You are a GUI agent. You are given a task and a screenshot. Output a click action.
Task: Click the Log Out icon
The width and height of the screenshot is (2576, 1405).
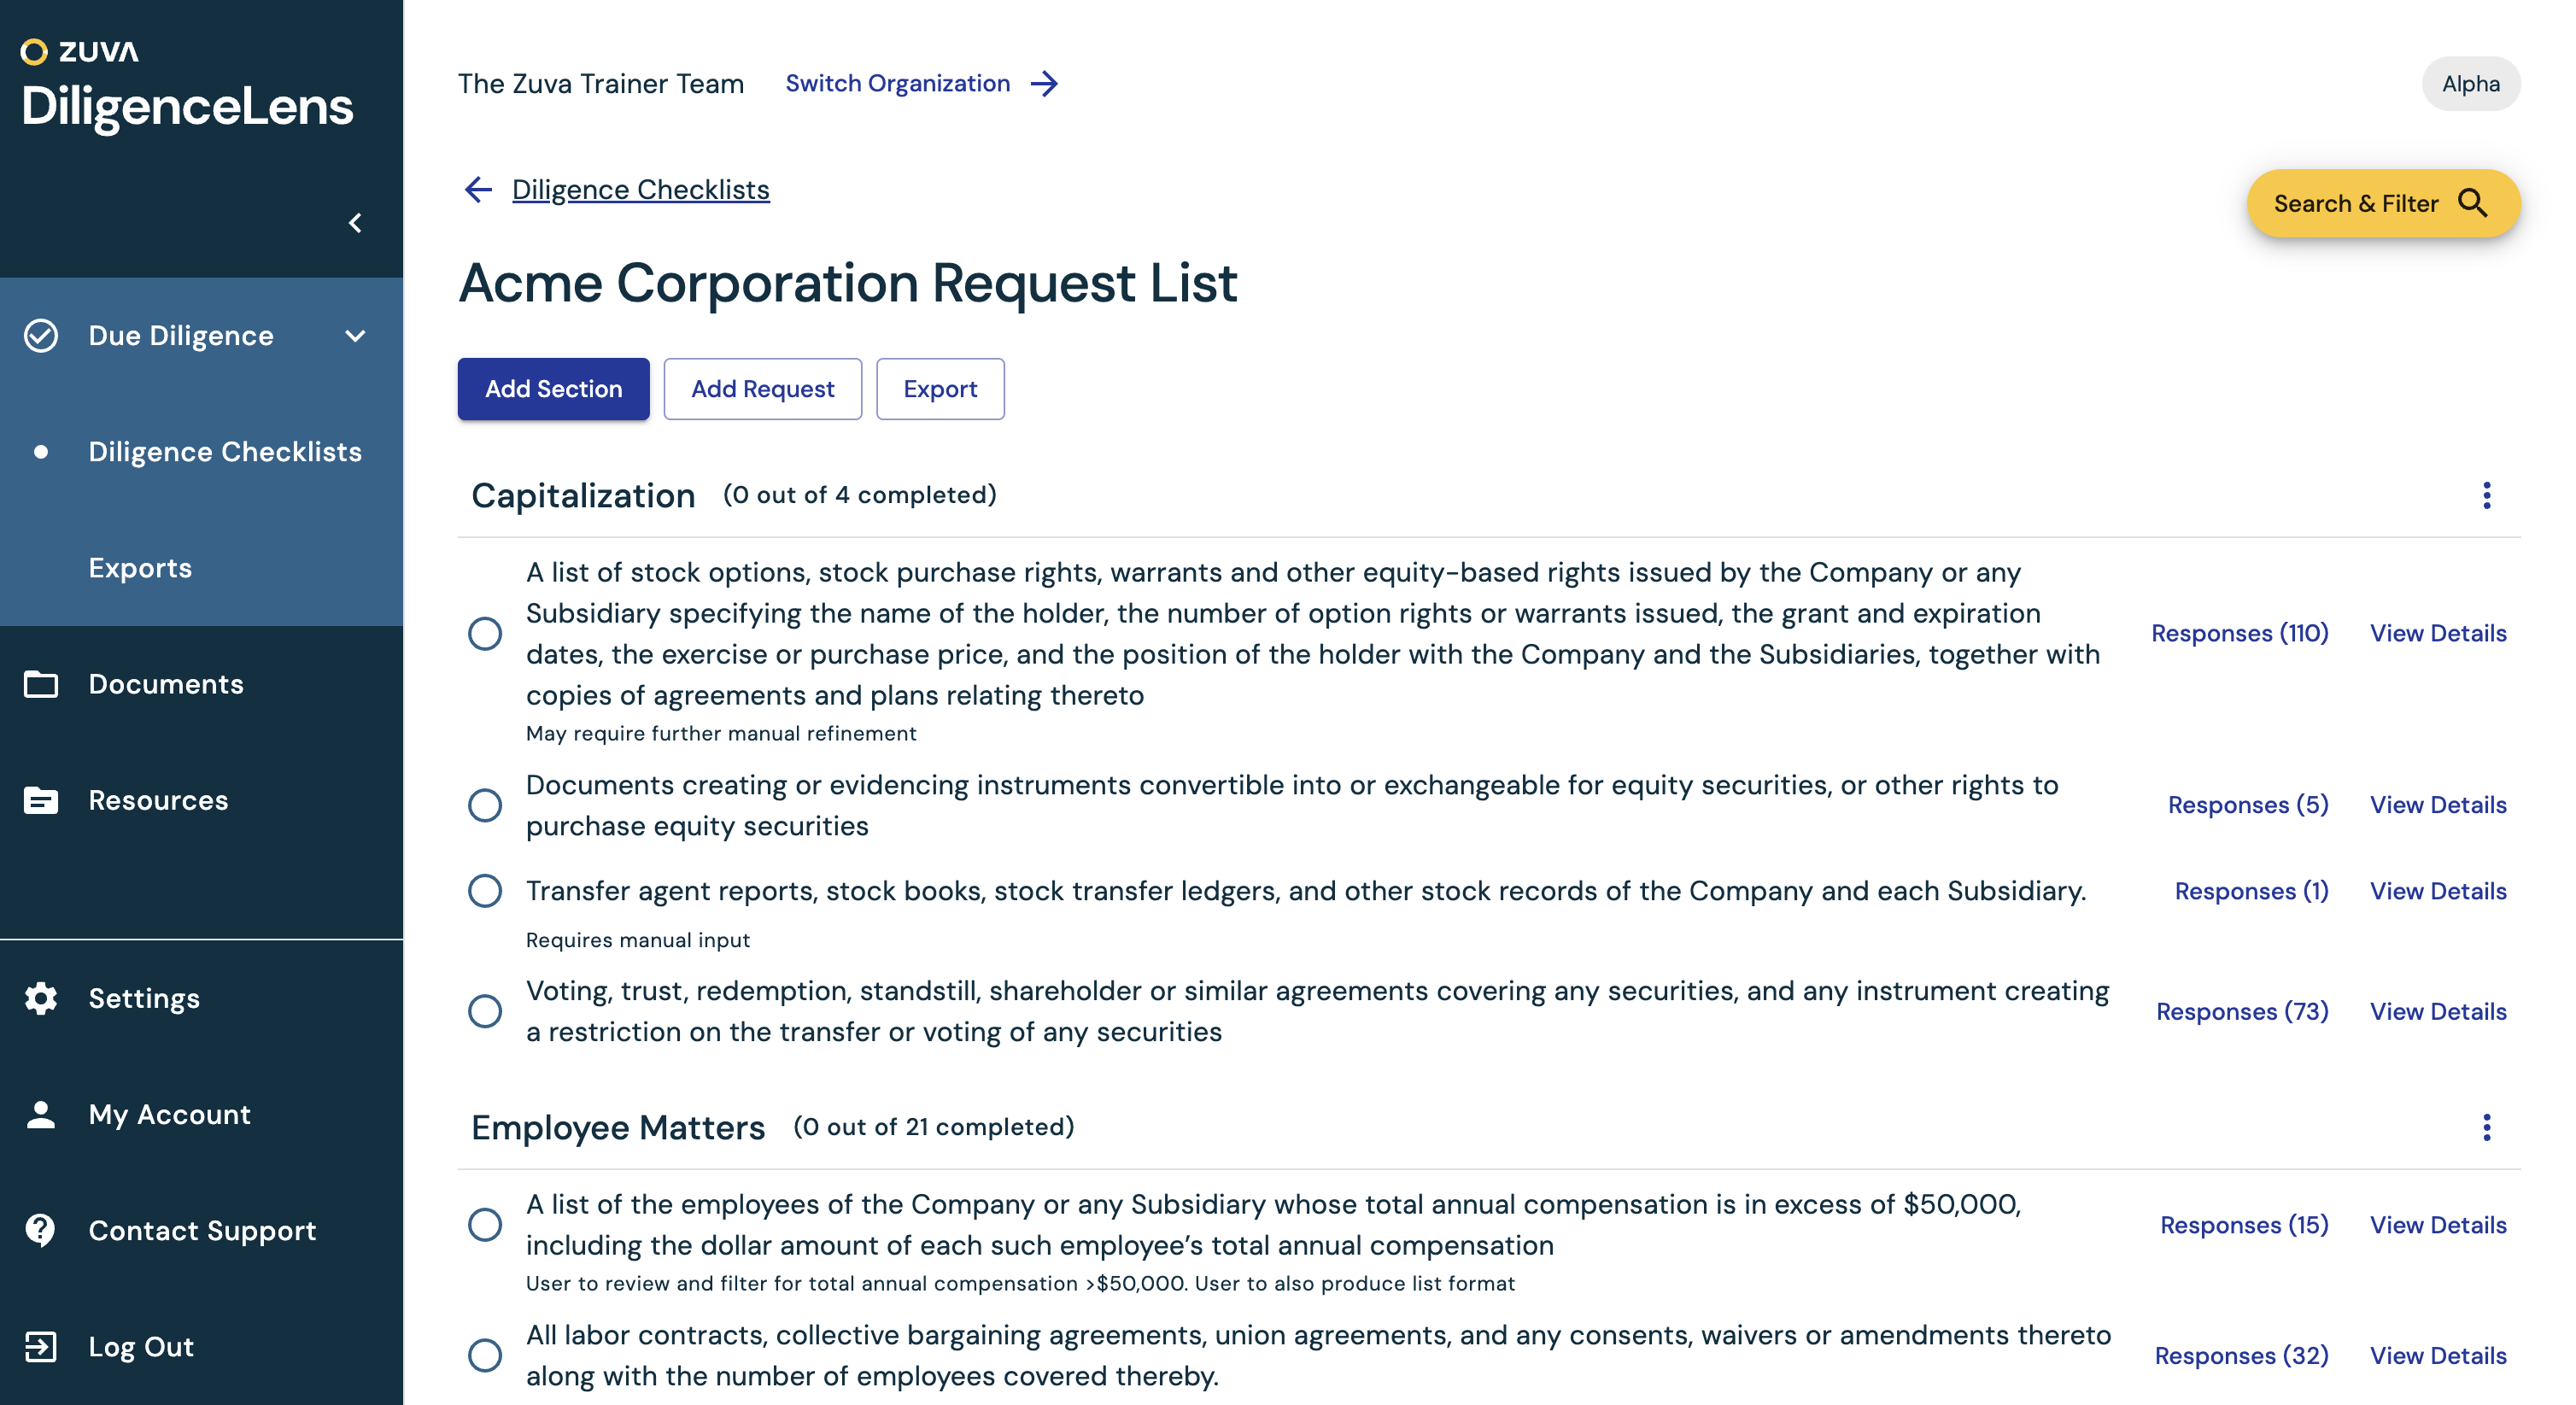pyautogui.click(x=41, y=1346)
